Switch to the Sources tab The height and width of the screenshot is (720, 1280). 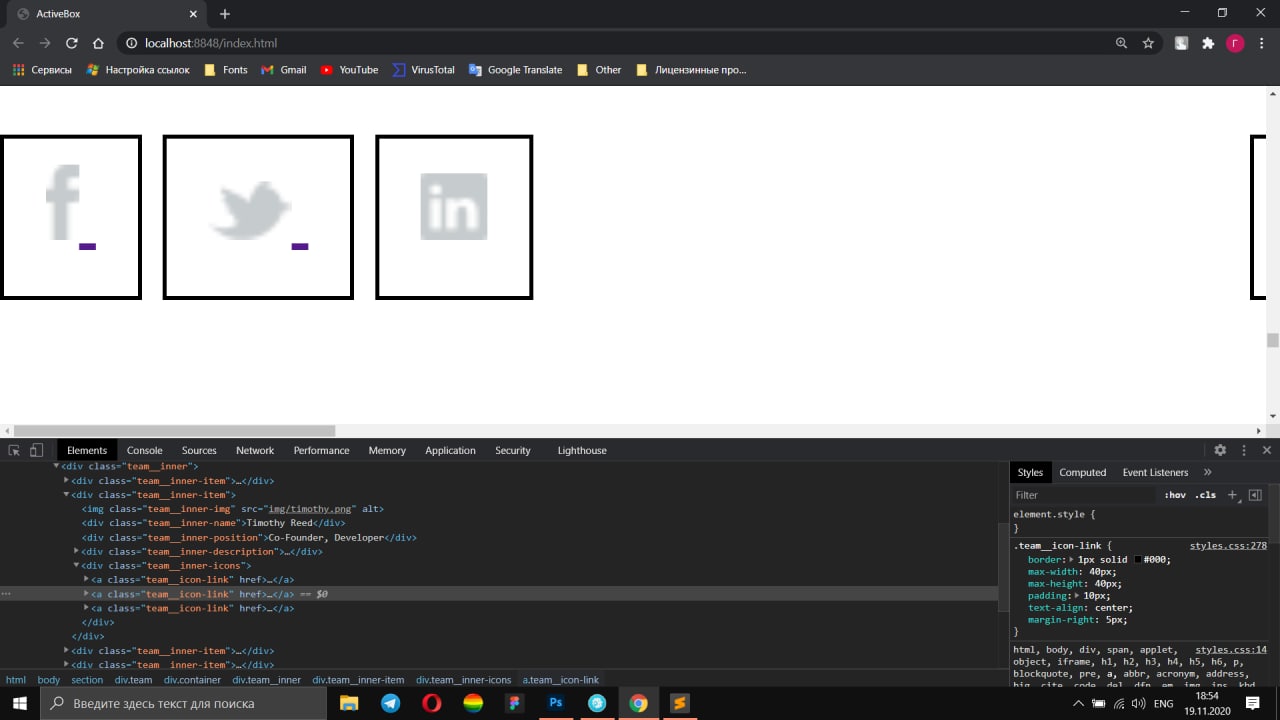point(199,450)
